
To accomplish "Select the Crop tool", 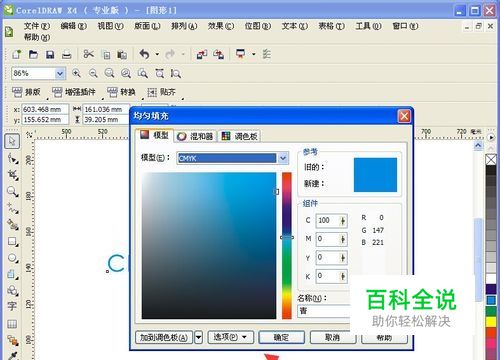I will pos(13,174).
